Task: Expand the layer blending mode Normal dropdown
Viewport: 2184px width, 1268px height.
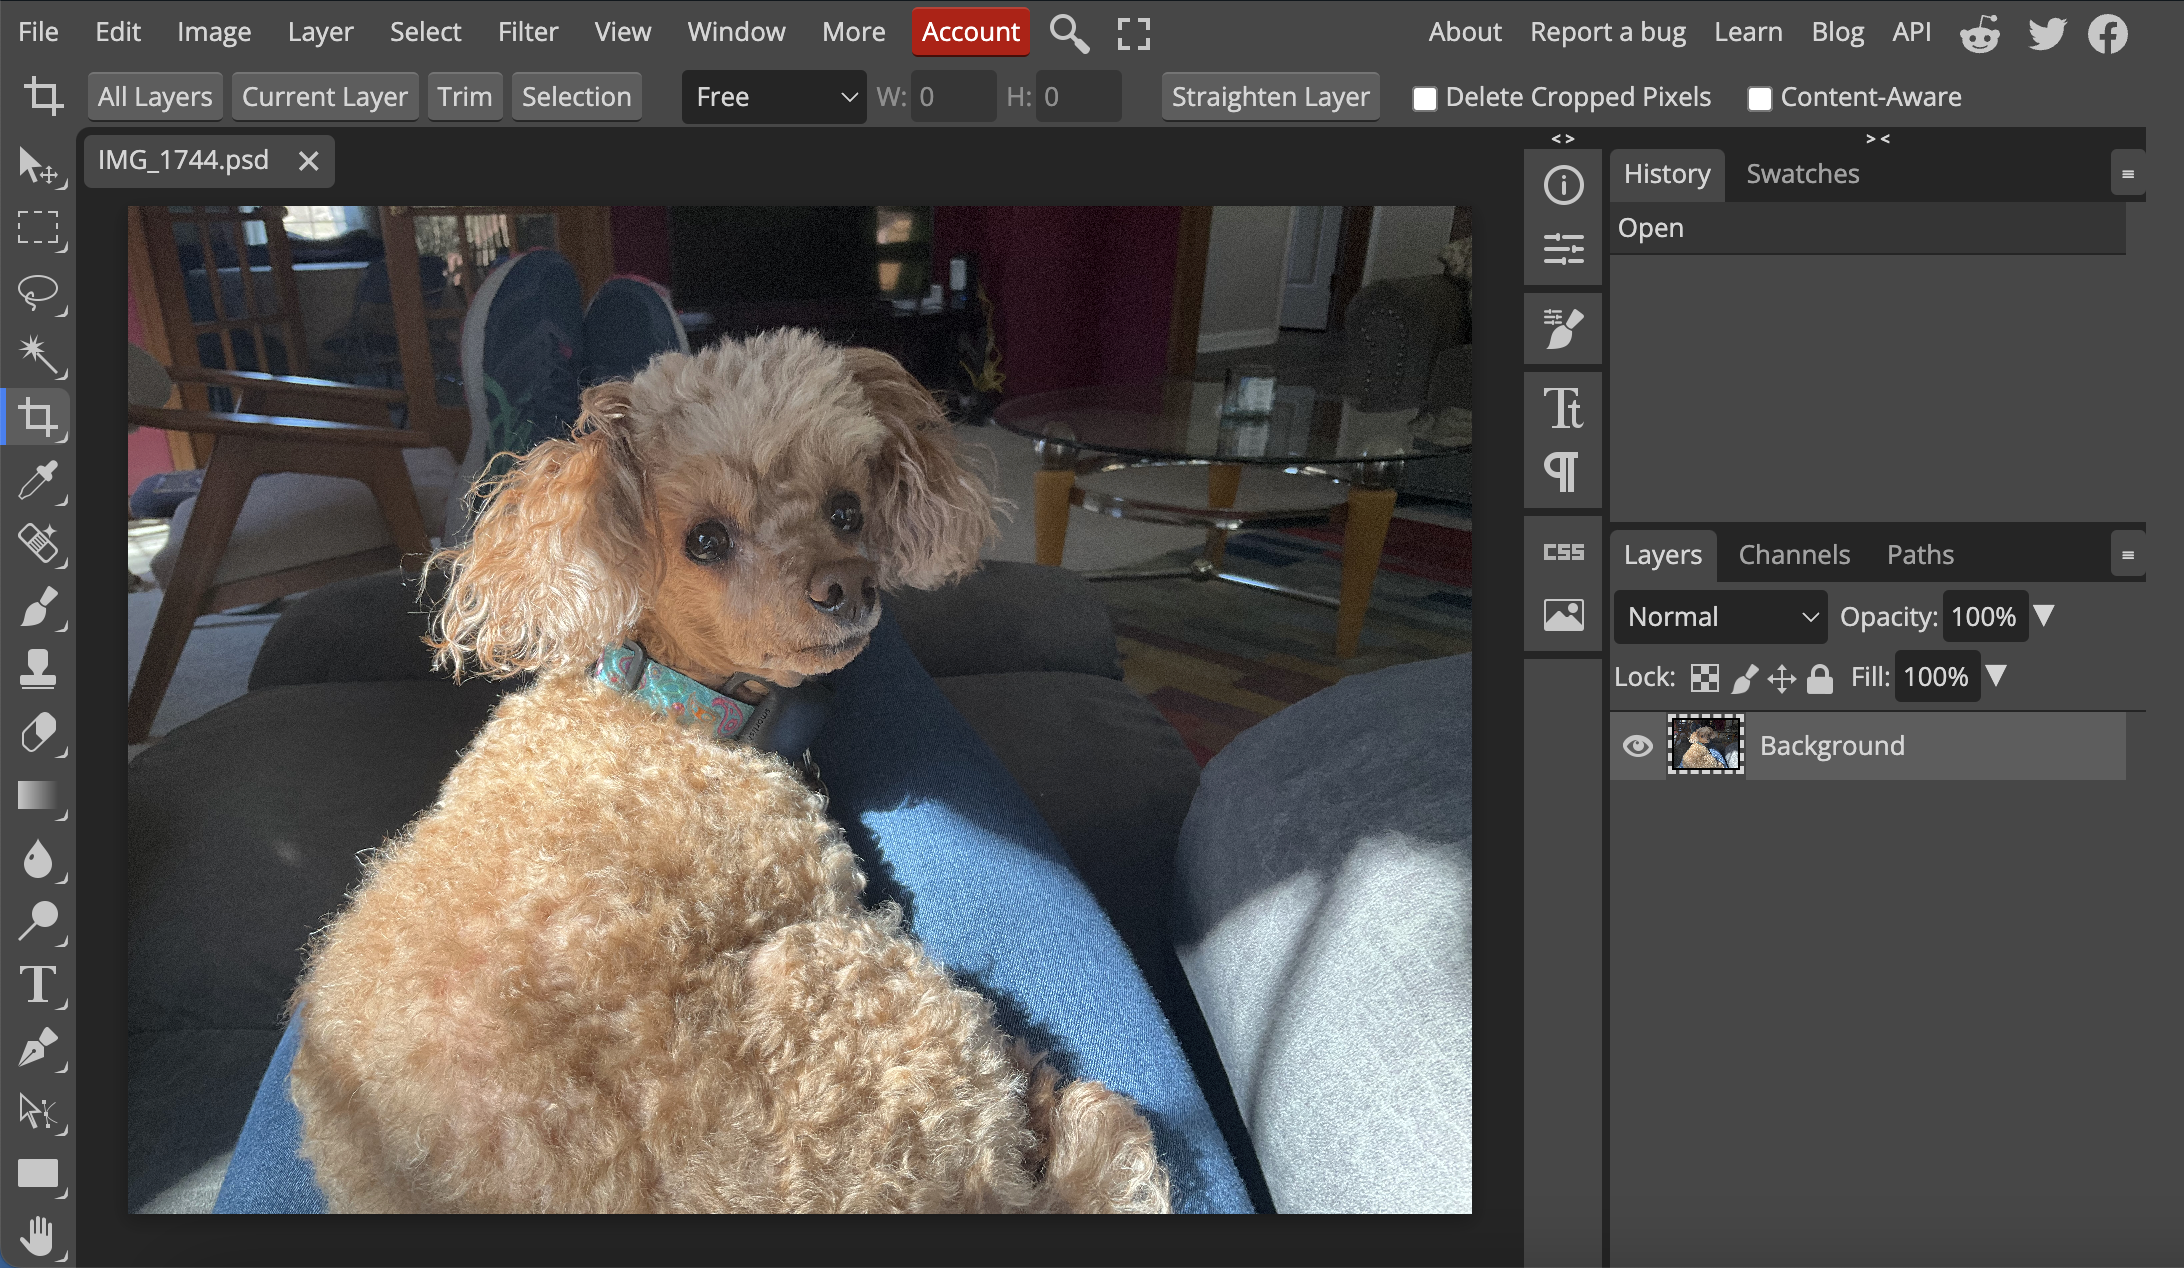Action: click(1721, 616)
